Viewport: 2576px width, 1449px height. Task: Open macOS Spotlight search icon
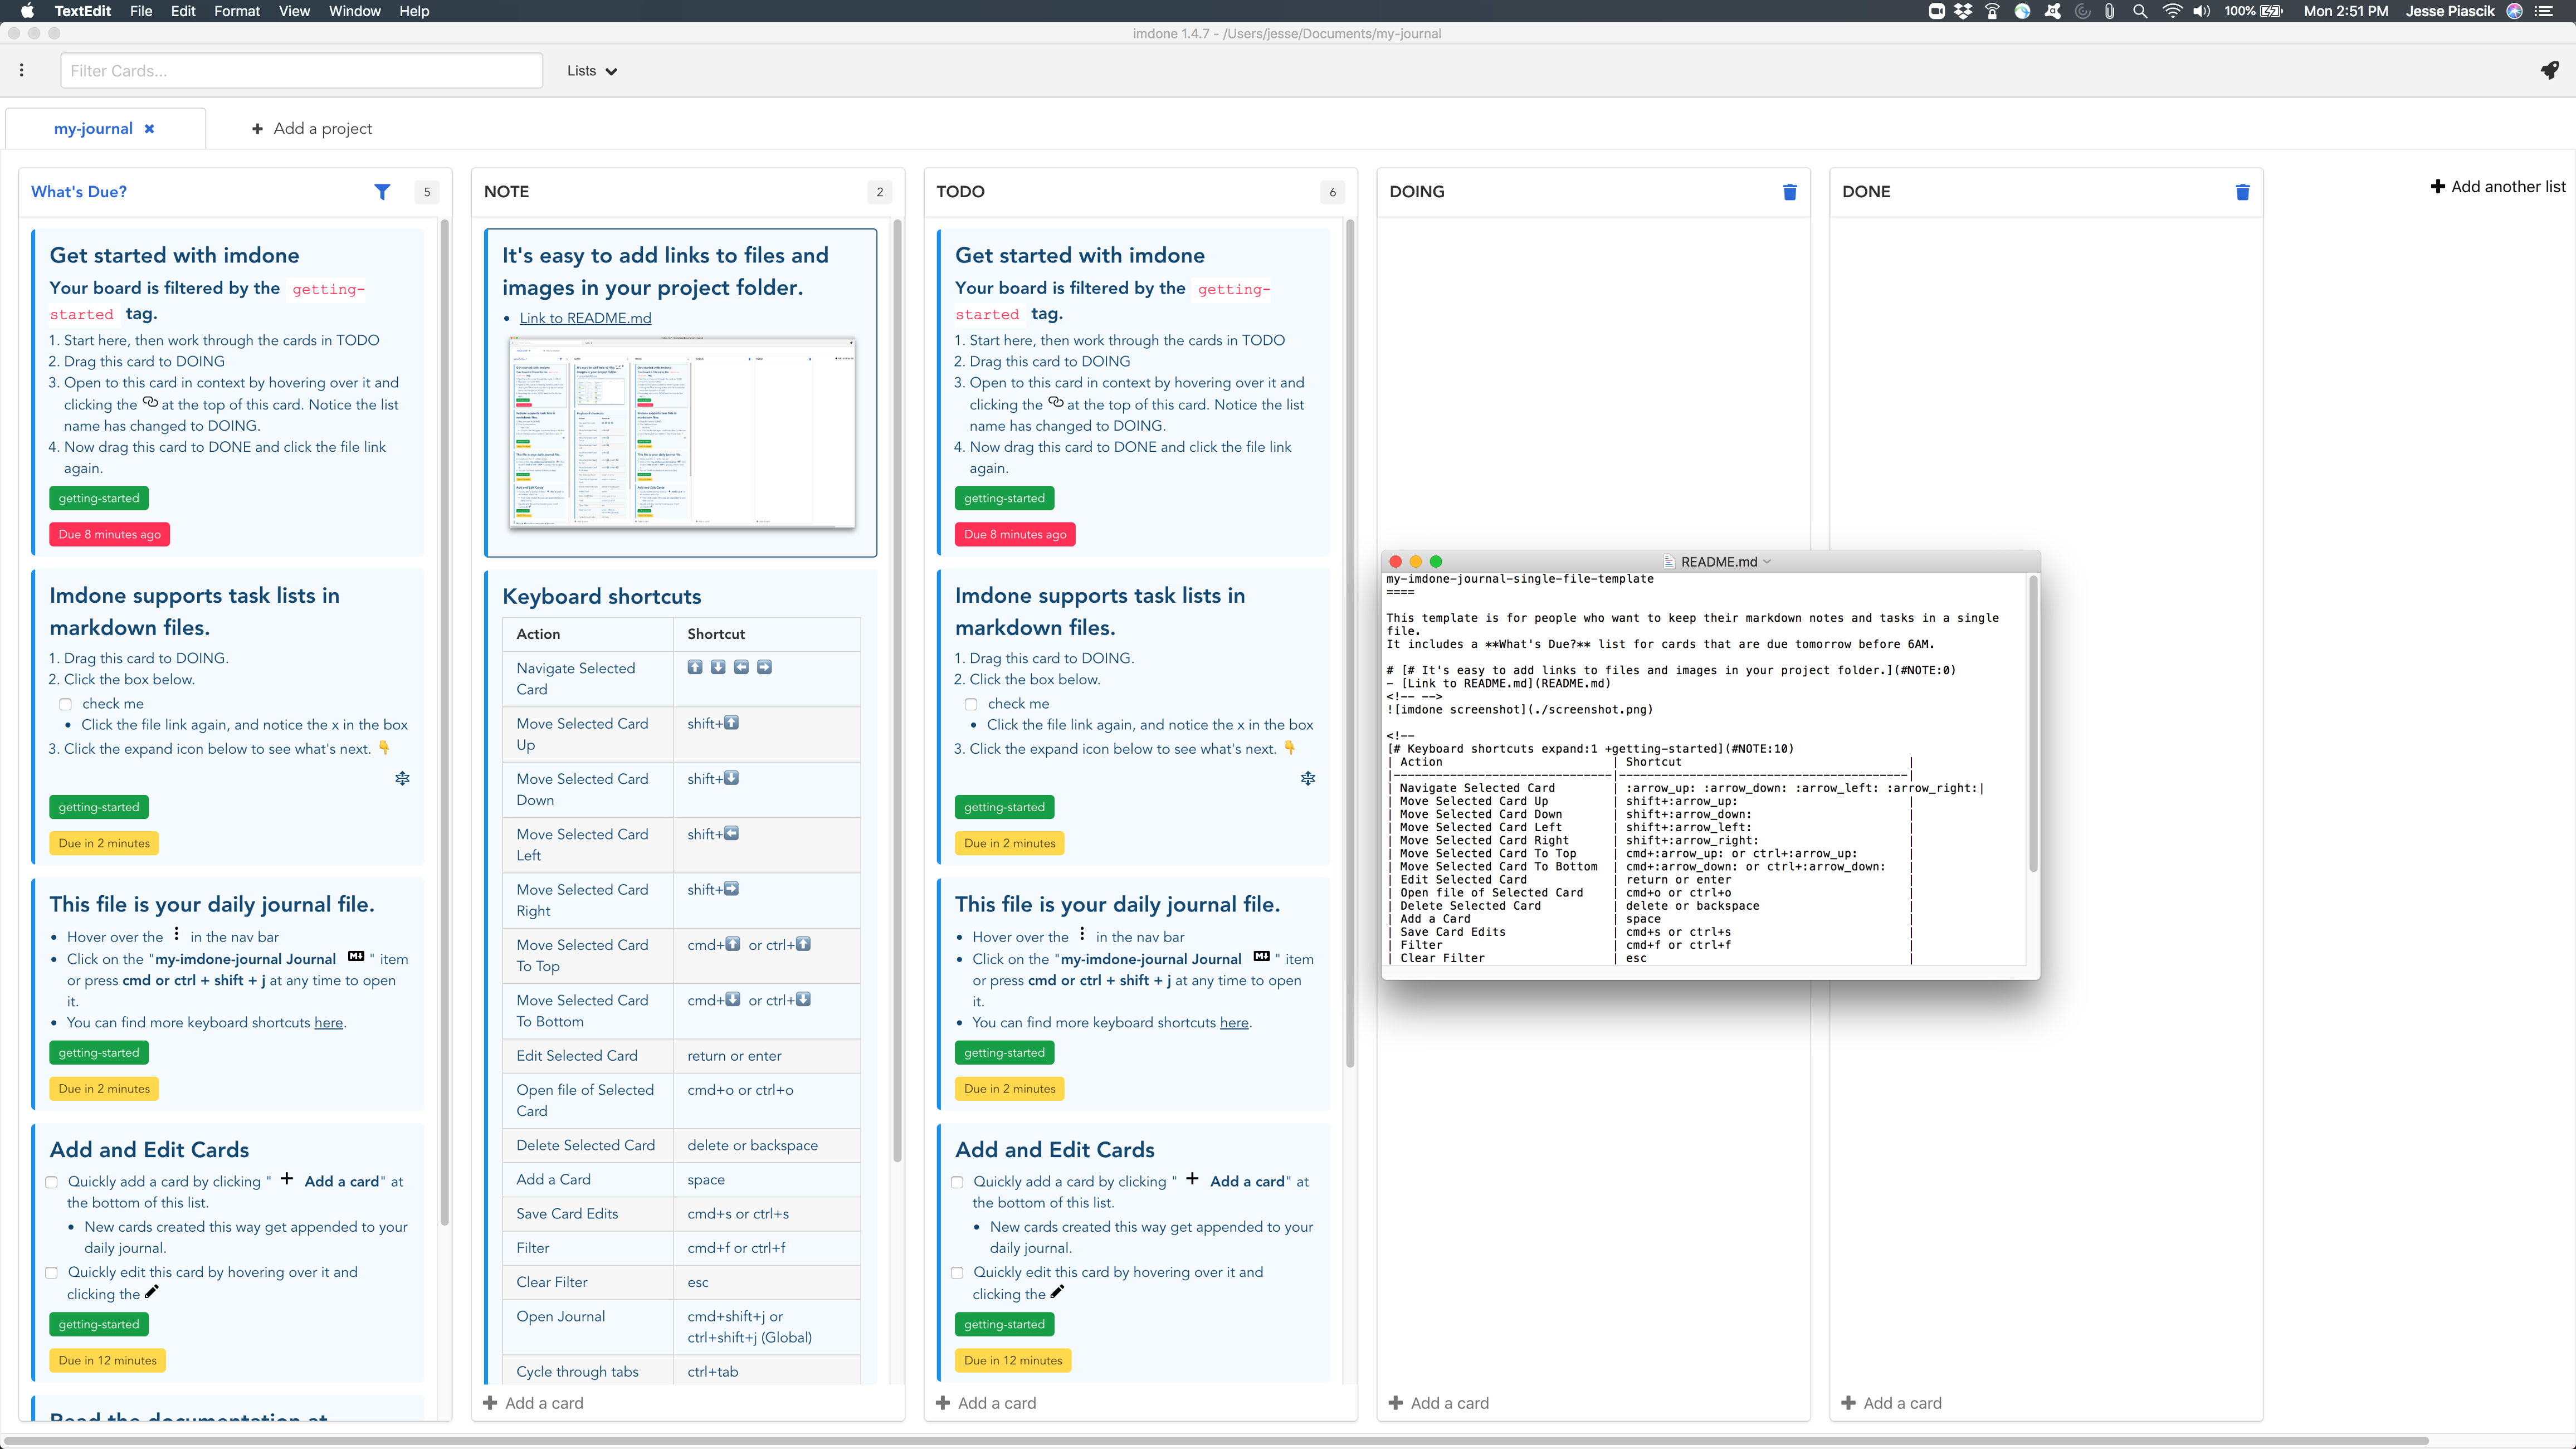(x=2139, y=11)
